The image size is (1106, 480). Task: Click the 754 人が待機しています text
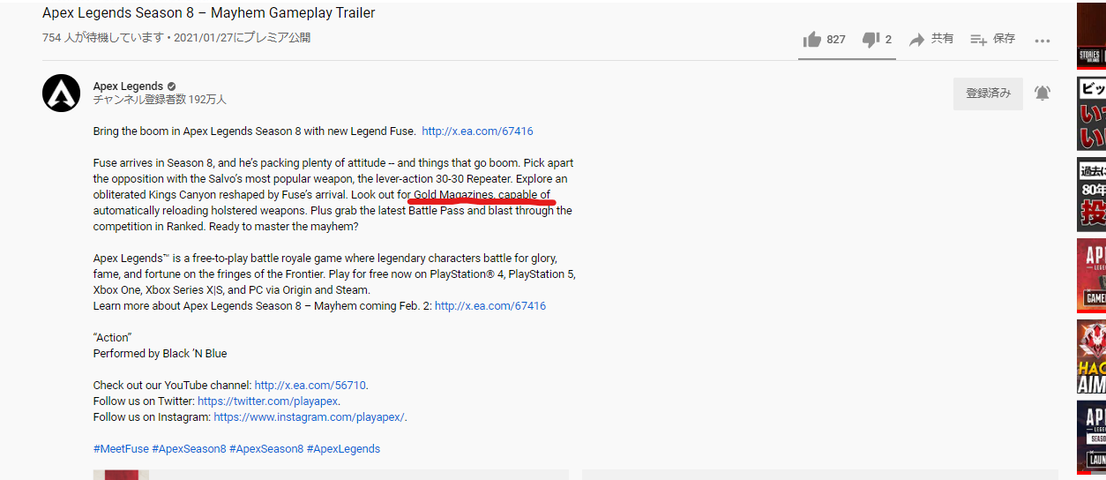(101, 38)
